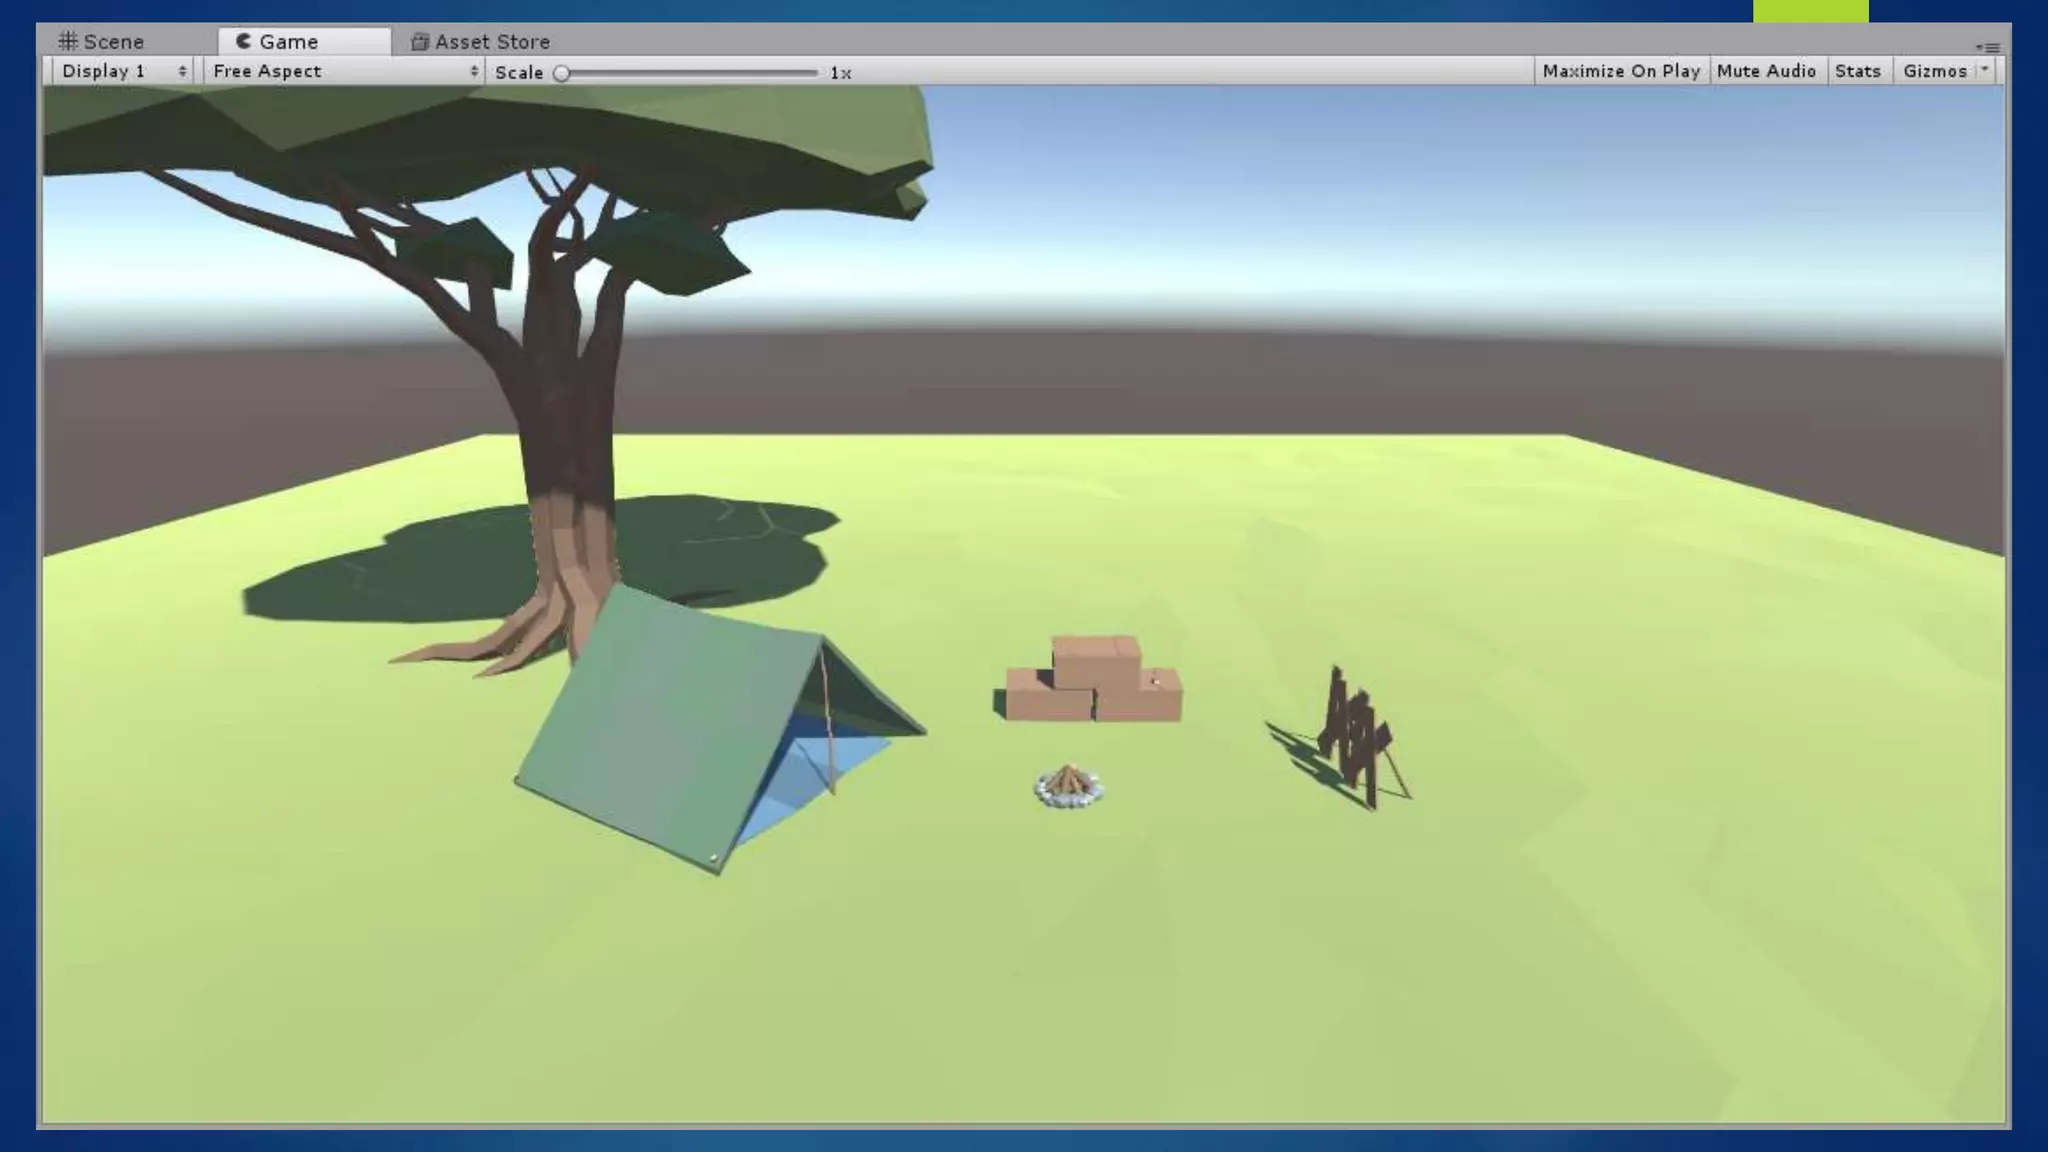The width and height of the screenshot is (2048, 1152).
Task: Click the grid icon on the Scene tab
Action: point(68,41)
